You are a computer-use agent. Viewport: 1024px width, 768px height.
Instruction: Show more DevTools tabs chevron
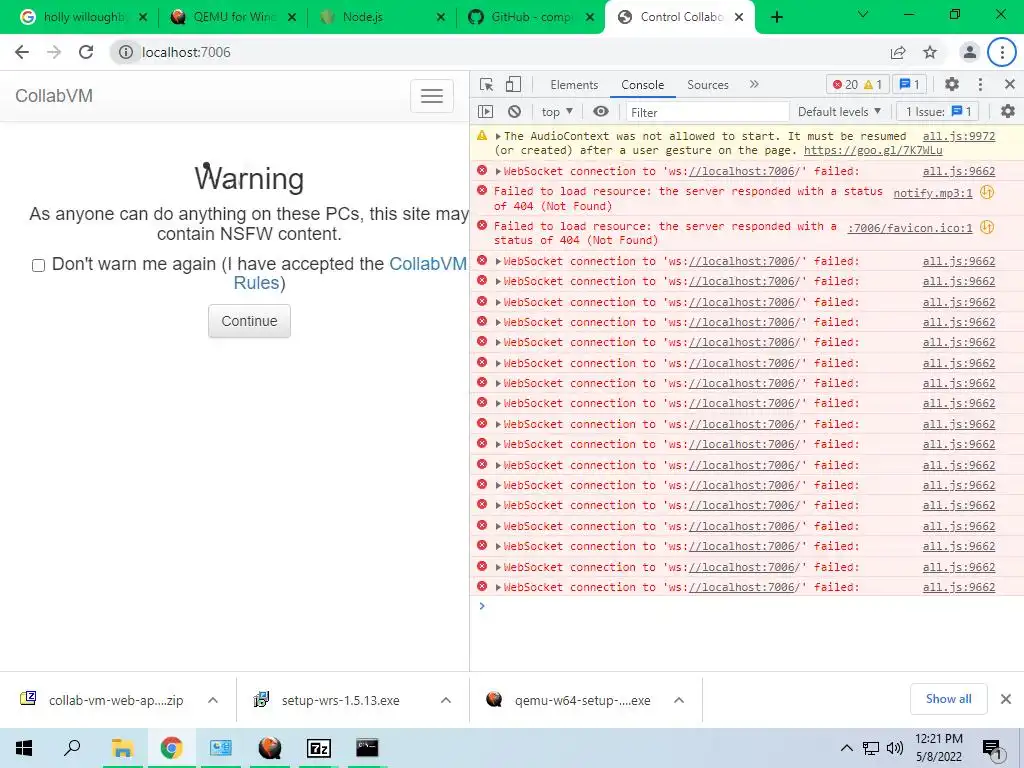pyautogui.click(x=754, y=84)
